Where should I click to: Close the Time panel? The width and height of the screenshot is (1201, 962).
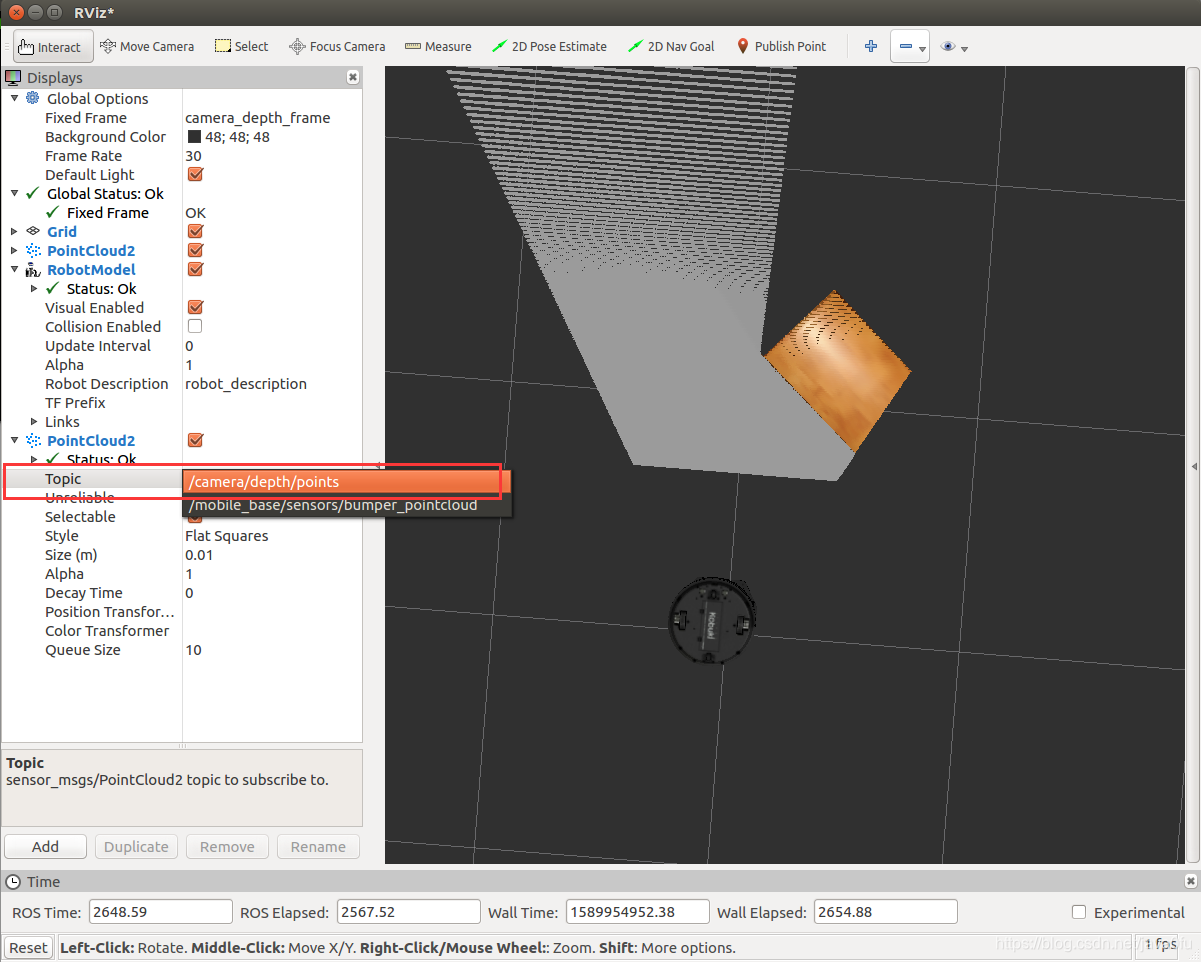coord(1190,881)
